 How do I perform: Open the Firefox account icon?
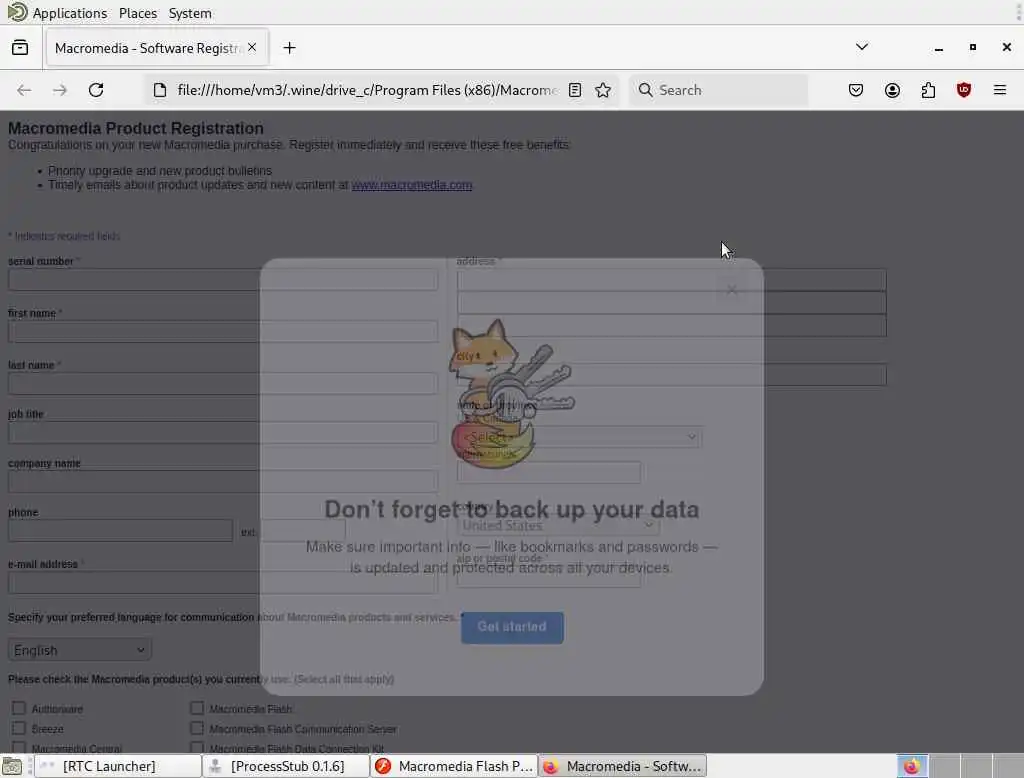pos(892,90)
